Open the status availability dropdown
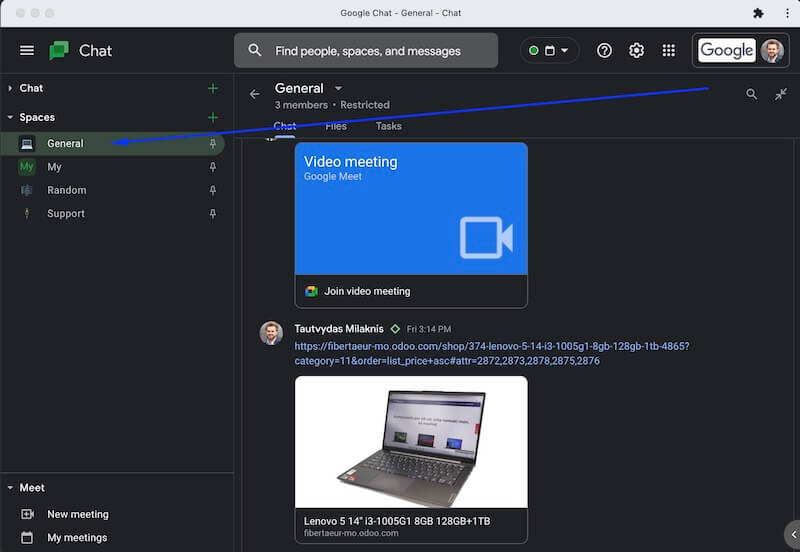This screenshot has width=800, height=552. tap(549, 51)
